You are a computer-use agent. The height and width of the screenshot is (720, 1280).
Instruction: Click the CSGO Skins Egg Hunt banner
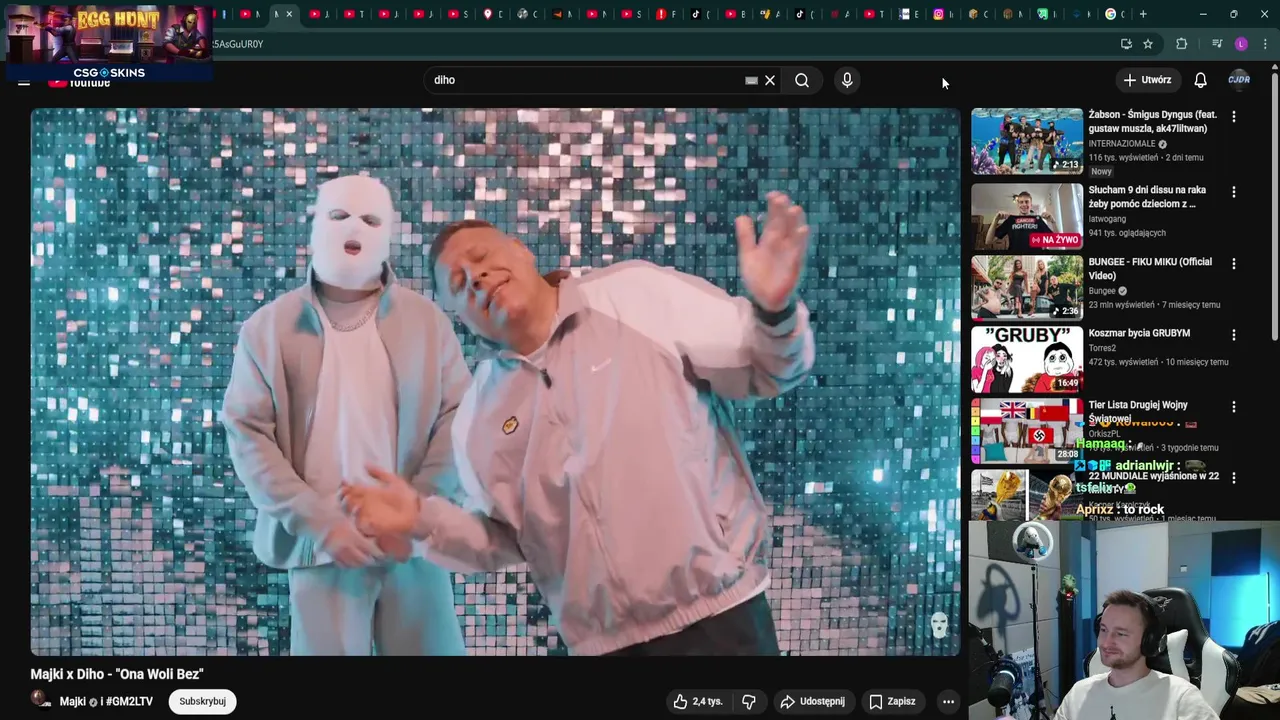[108, 41]
